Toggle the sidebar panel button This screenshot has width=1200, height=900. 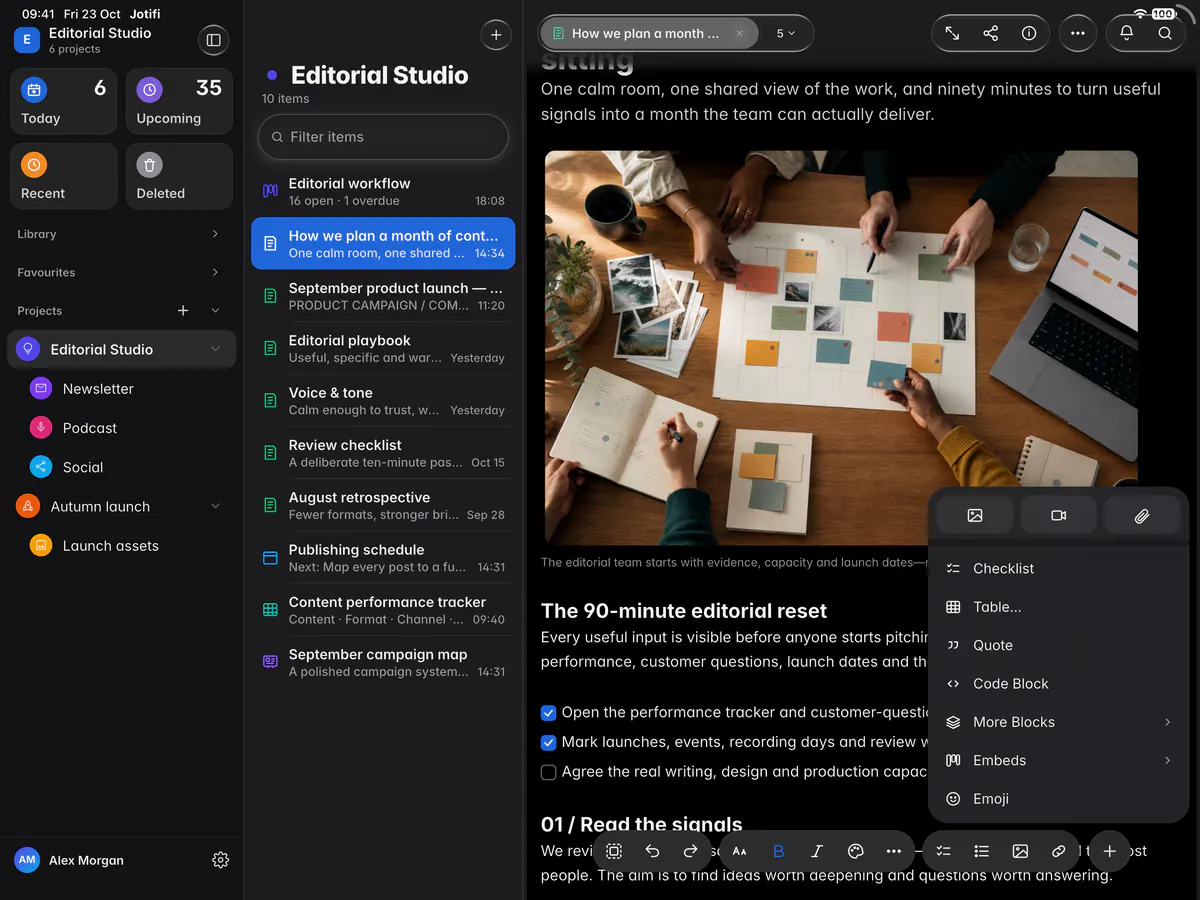tap(213, 40)
